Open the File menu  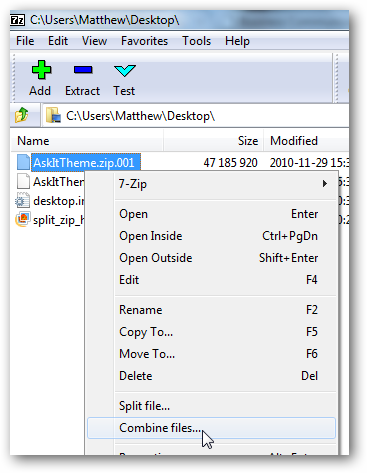(25, 41)
